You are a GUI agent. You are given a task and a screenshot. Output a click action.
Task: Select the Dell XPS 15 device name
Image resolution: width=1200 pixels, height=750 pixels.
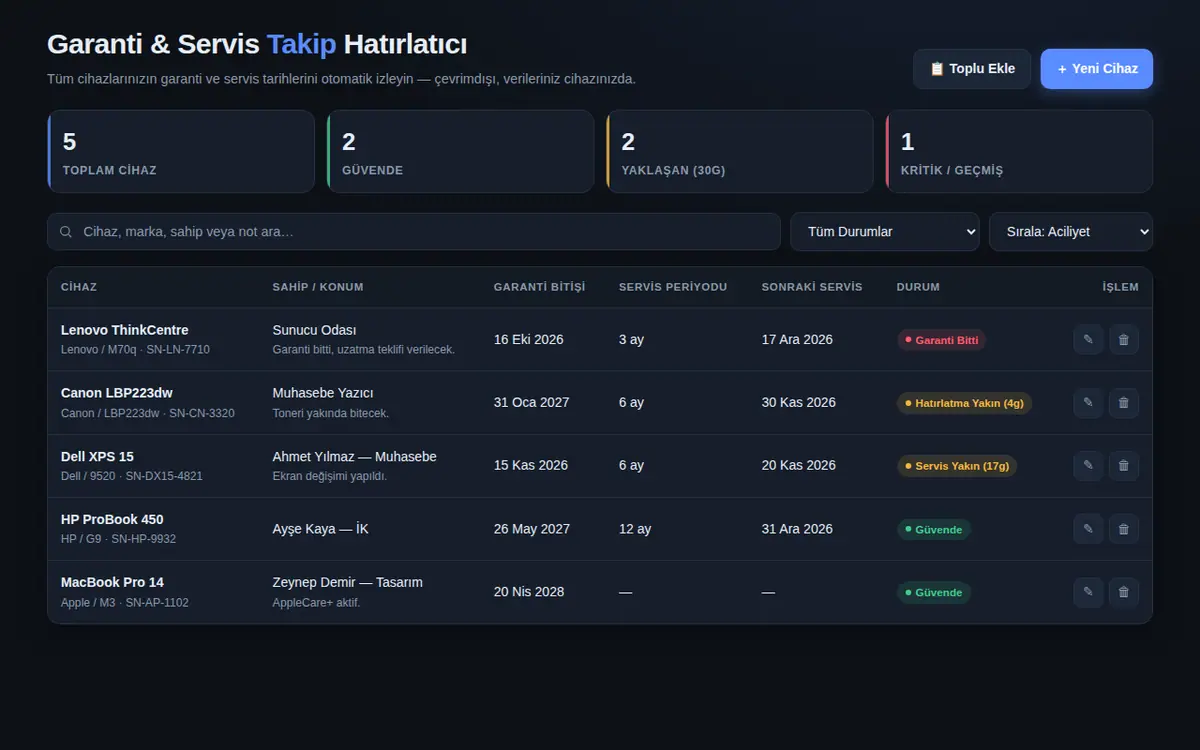click(x=97, y=456)
